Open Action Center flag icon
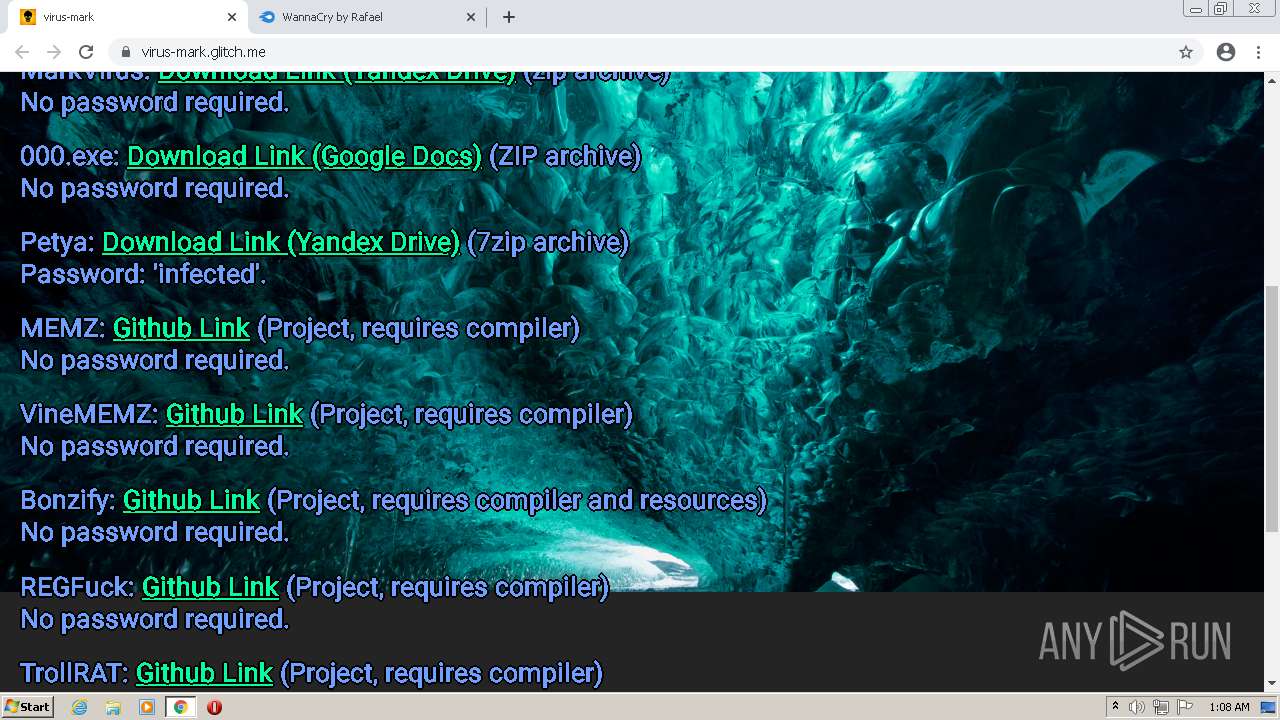This screenshot has height=720, width=1280. (1185, 707)
